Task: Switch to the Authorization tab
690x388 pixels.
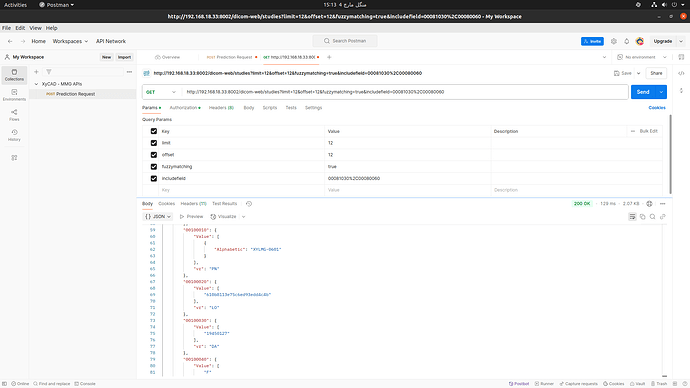Action: (x=185, y=108)
